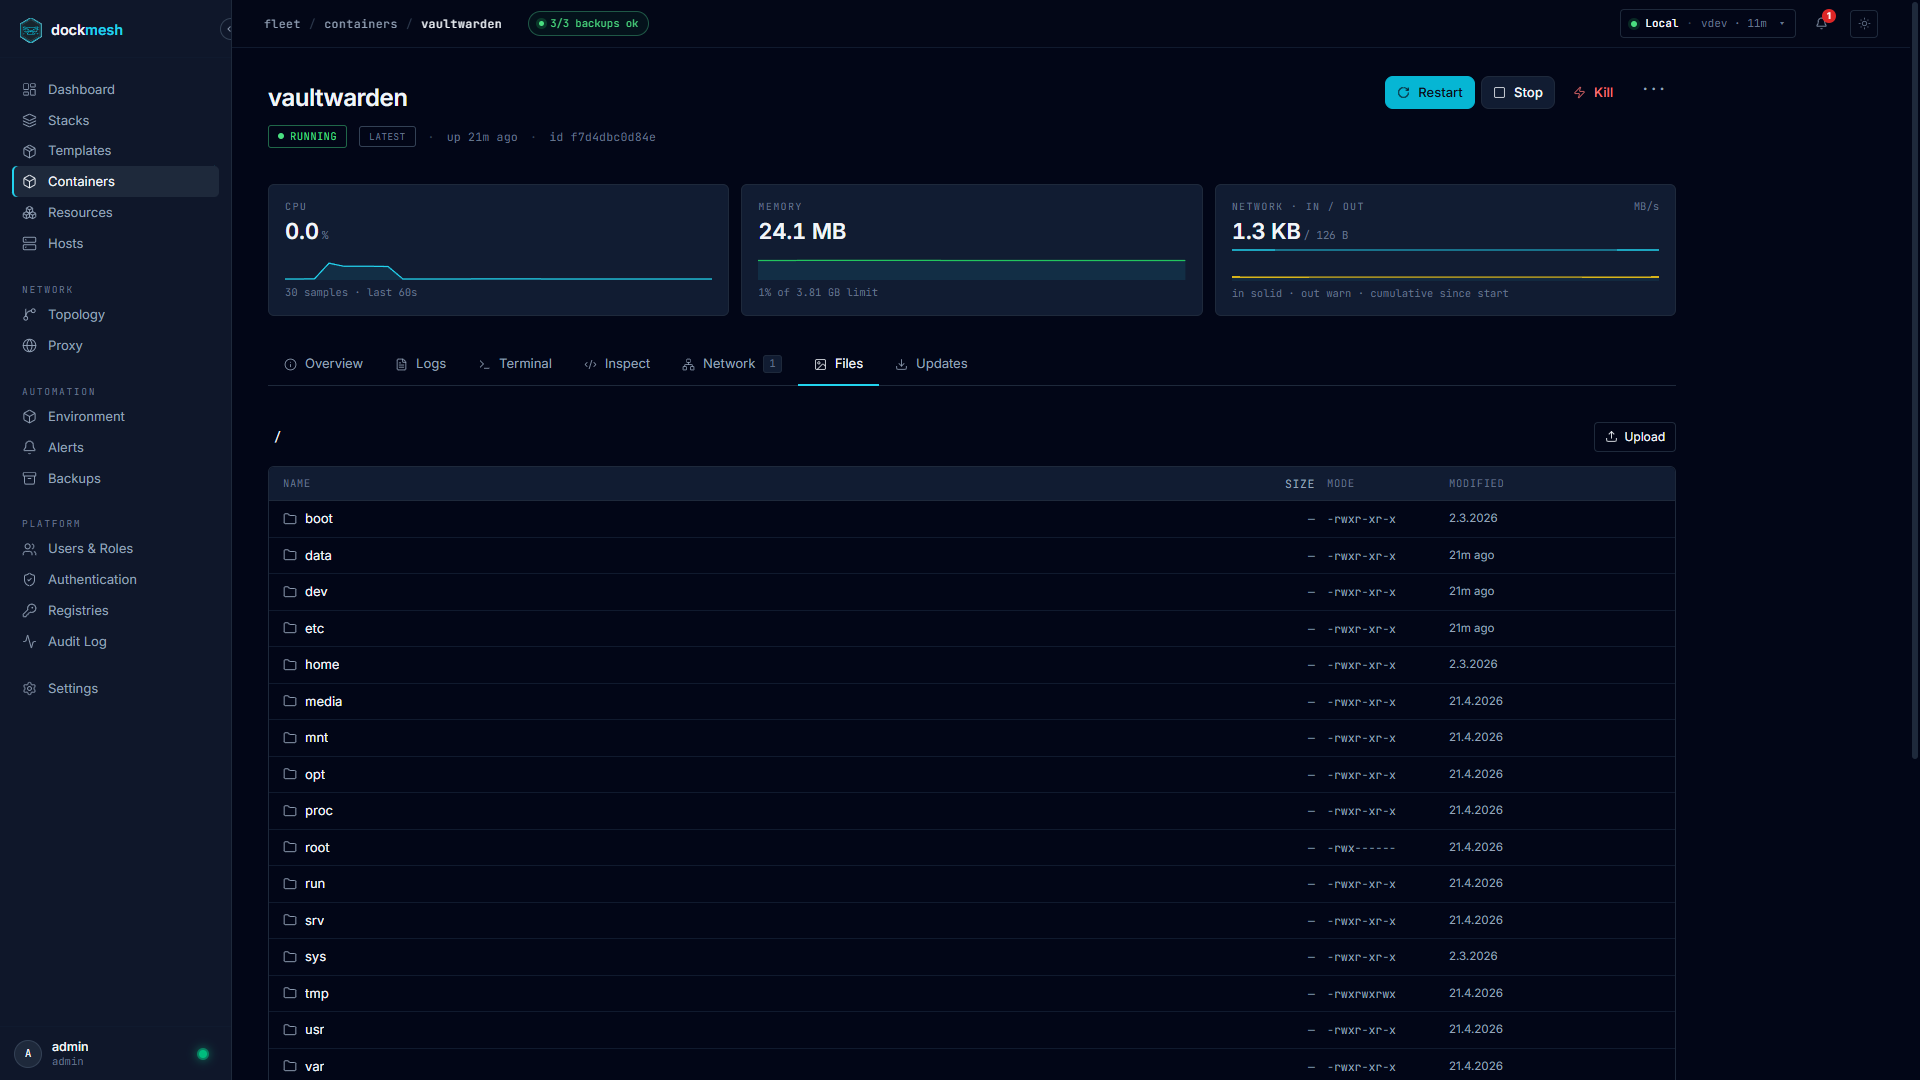This screenshot has height=1080, width=1920.
Task: Open the network Topology view
Action: click(x=115, y=314)
